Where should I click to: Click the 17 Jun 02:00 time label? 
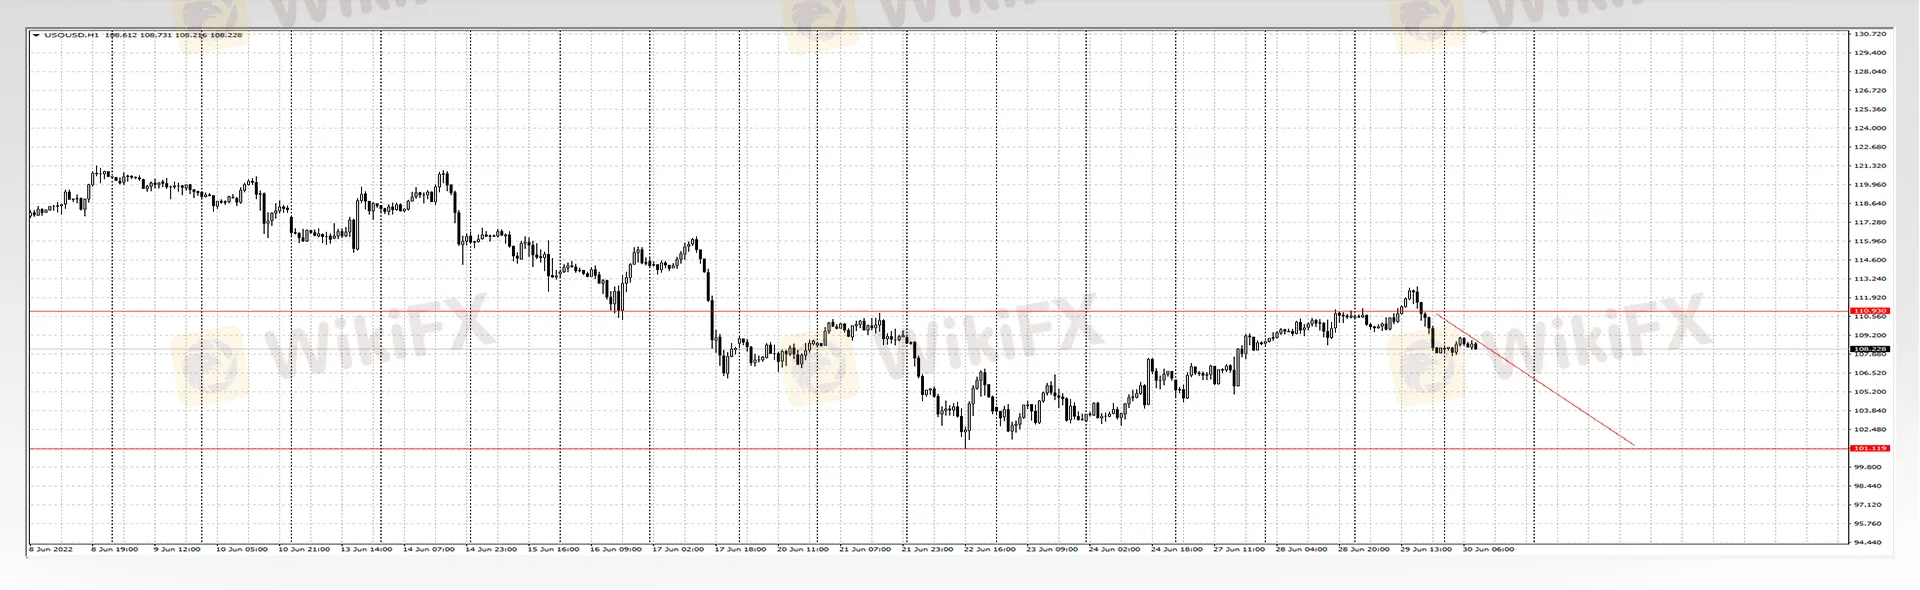(x=677, y=549)
